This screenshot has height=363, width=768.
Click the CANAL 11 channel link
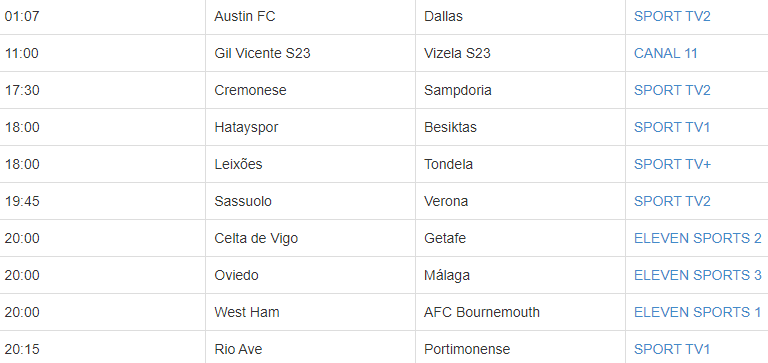(665, 53)
